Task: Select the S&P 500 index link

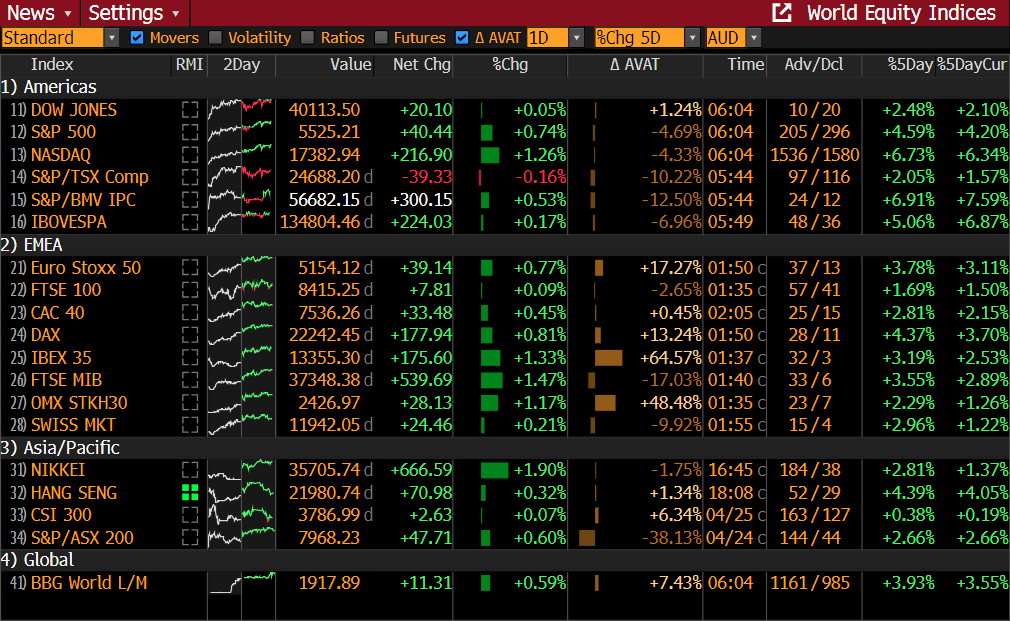Action: 63,132
